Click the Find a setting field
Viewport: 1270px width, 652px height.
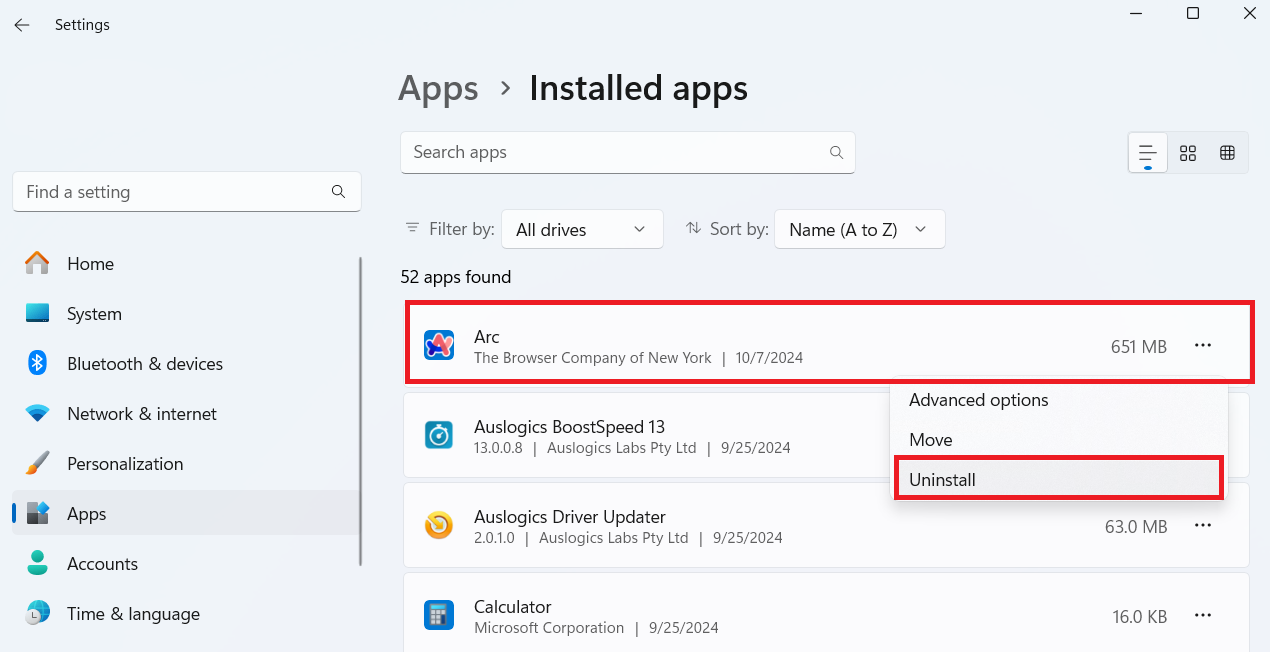[x=187, y=192]
